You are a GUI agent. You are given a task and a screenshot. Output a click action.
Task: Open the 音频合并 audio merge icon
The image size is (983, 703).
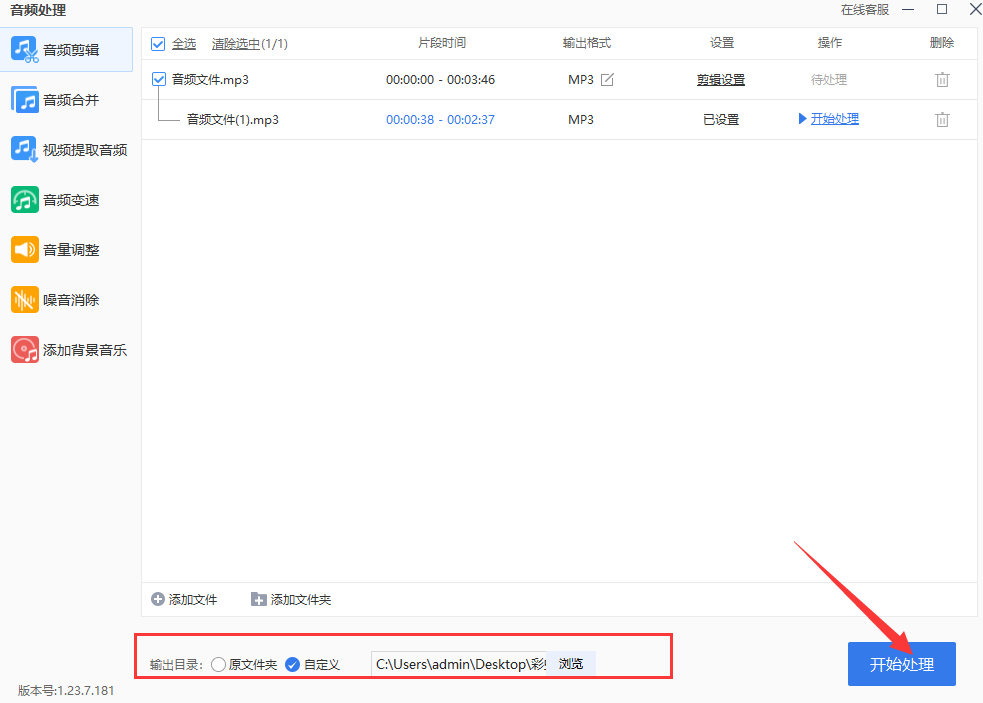[24, 100]
